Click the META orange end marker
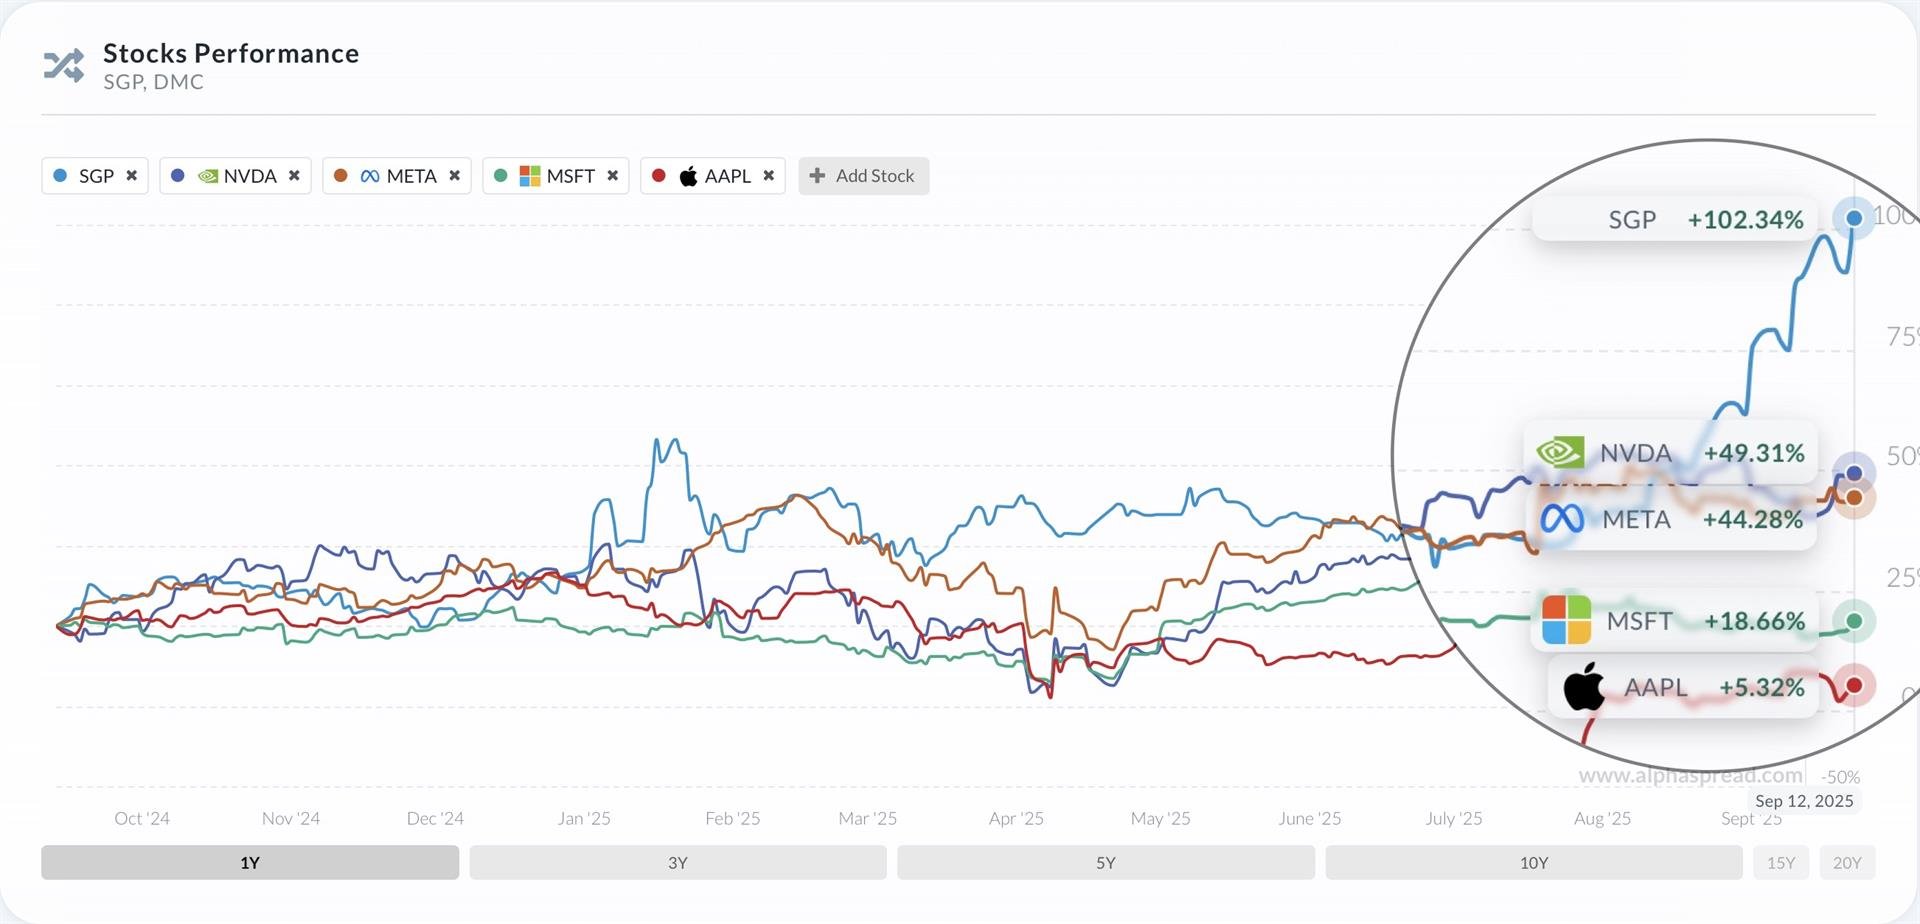Image resolution: width=1920 pixels, height=924 pixels. click(x=1854, y=498)
